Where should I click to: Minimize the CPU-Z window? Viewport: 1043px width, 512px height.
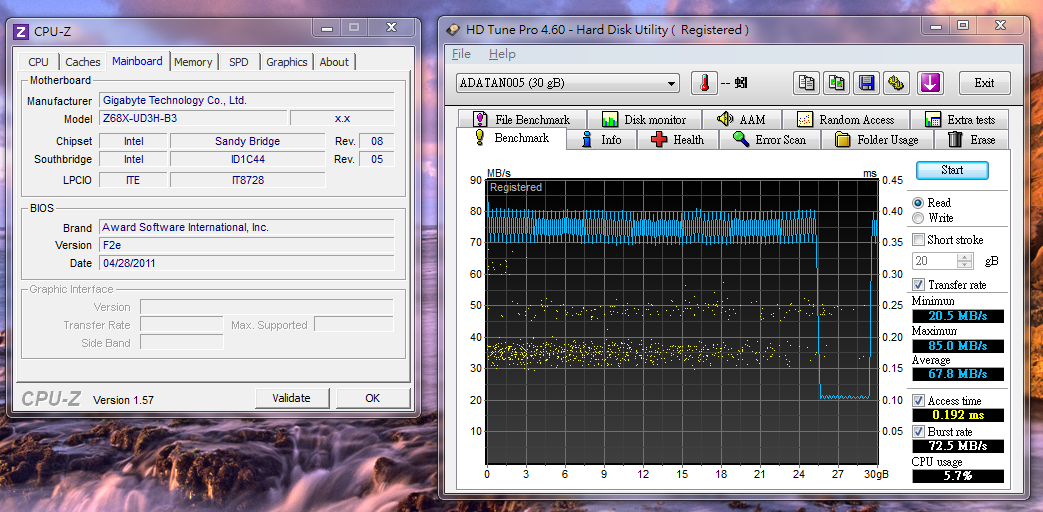(326, 27)
